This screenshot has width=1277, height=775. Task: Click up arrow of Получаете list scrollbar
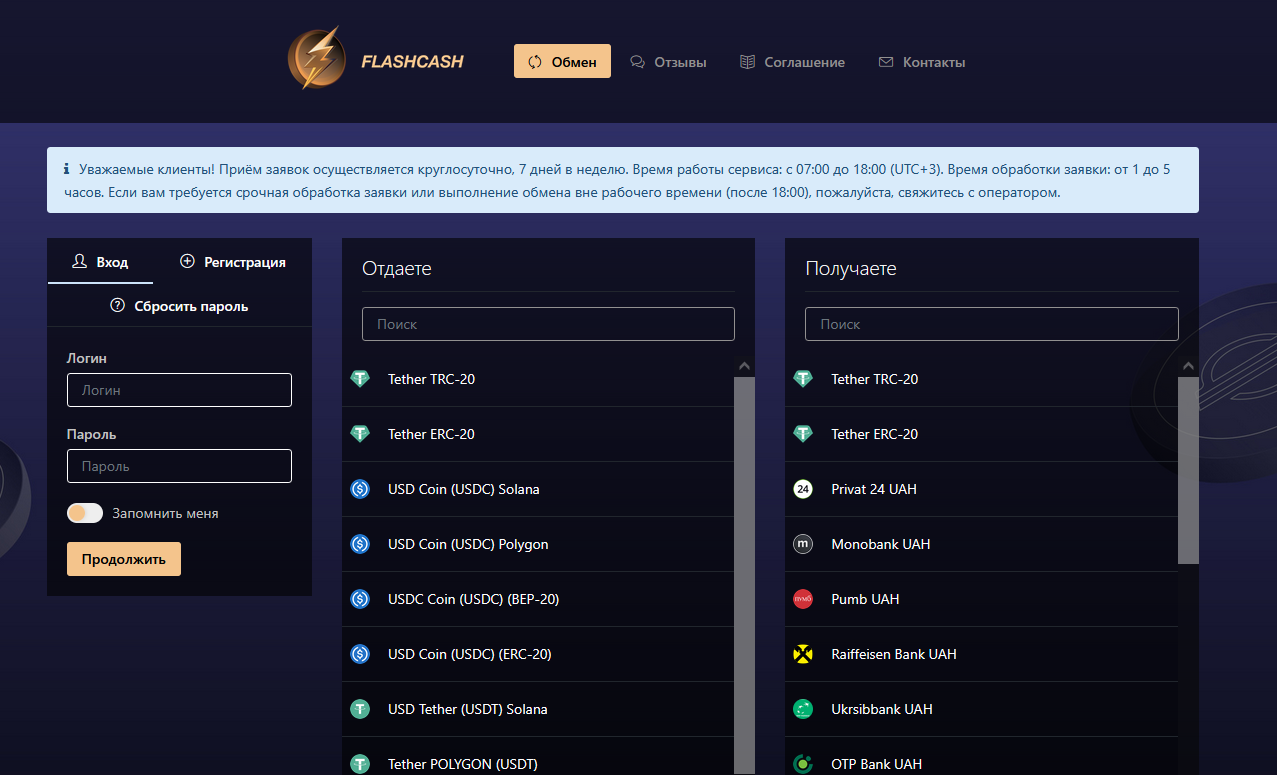click(x=1188, y=367)
